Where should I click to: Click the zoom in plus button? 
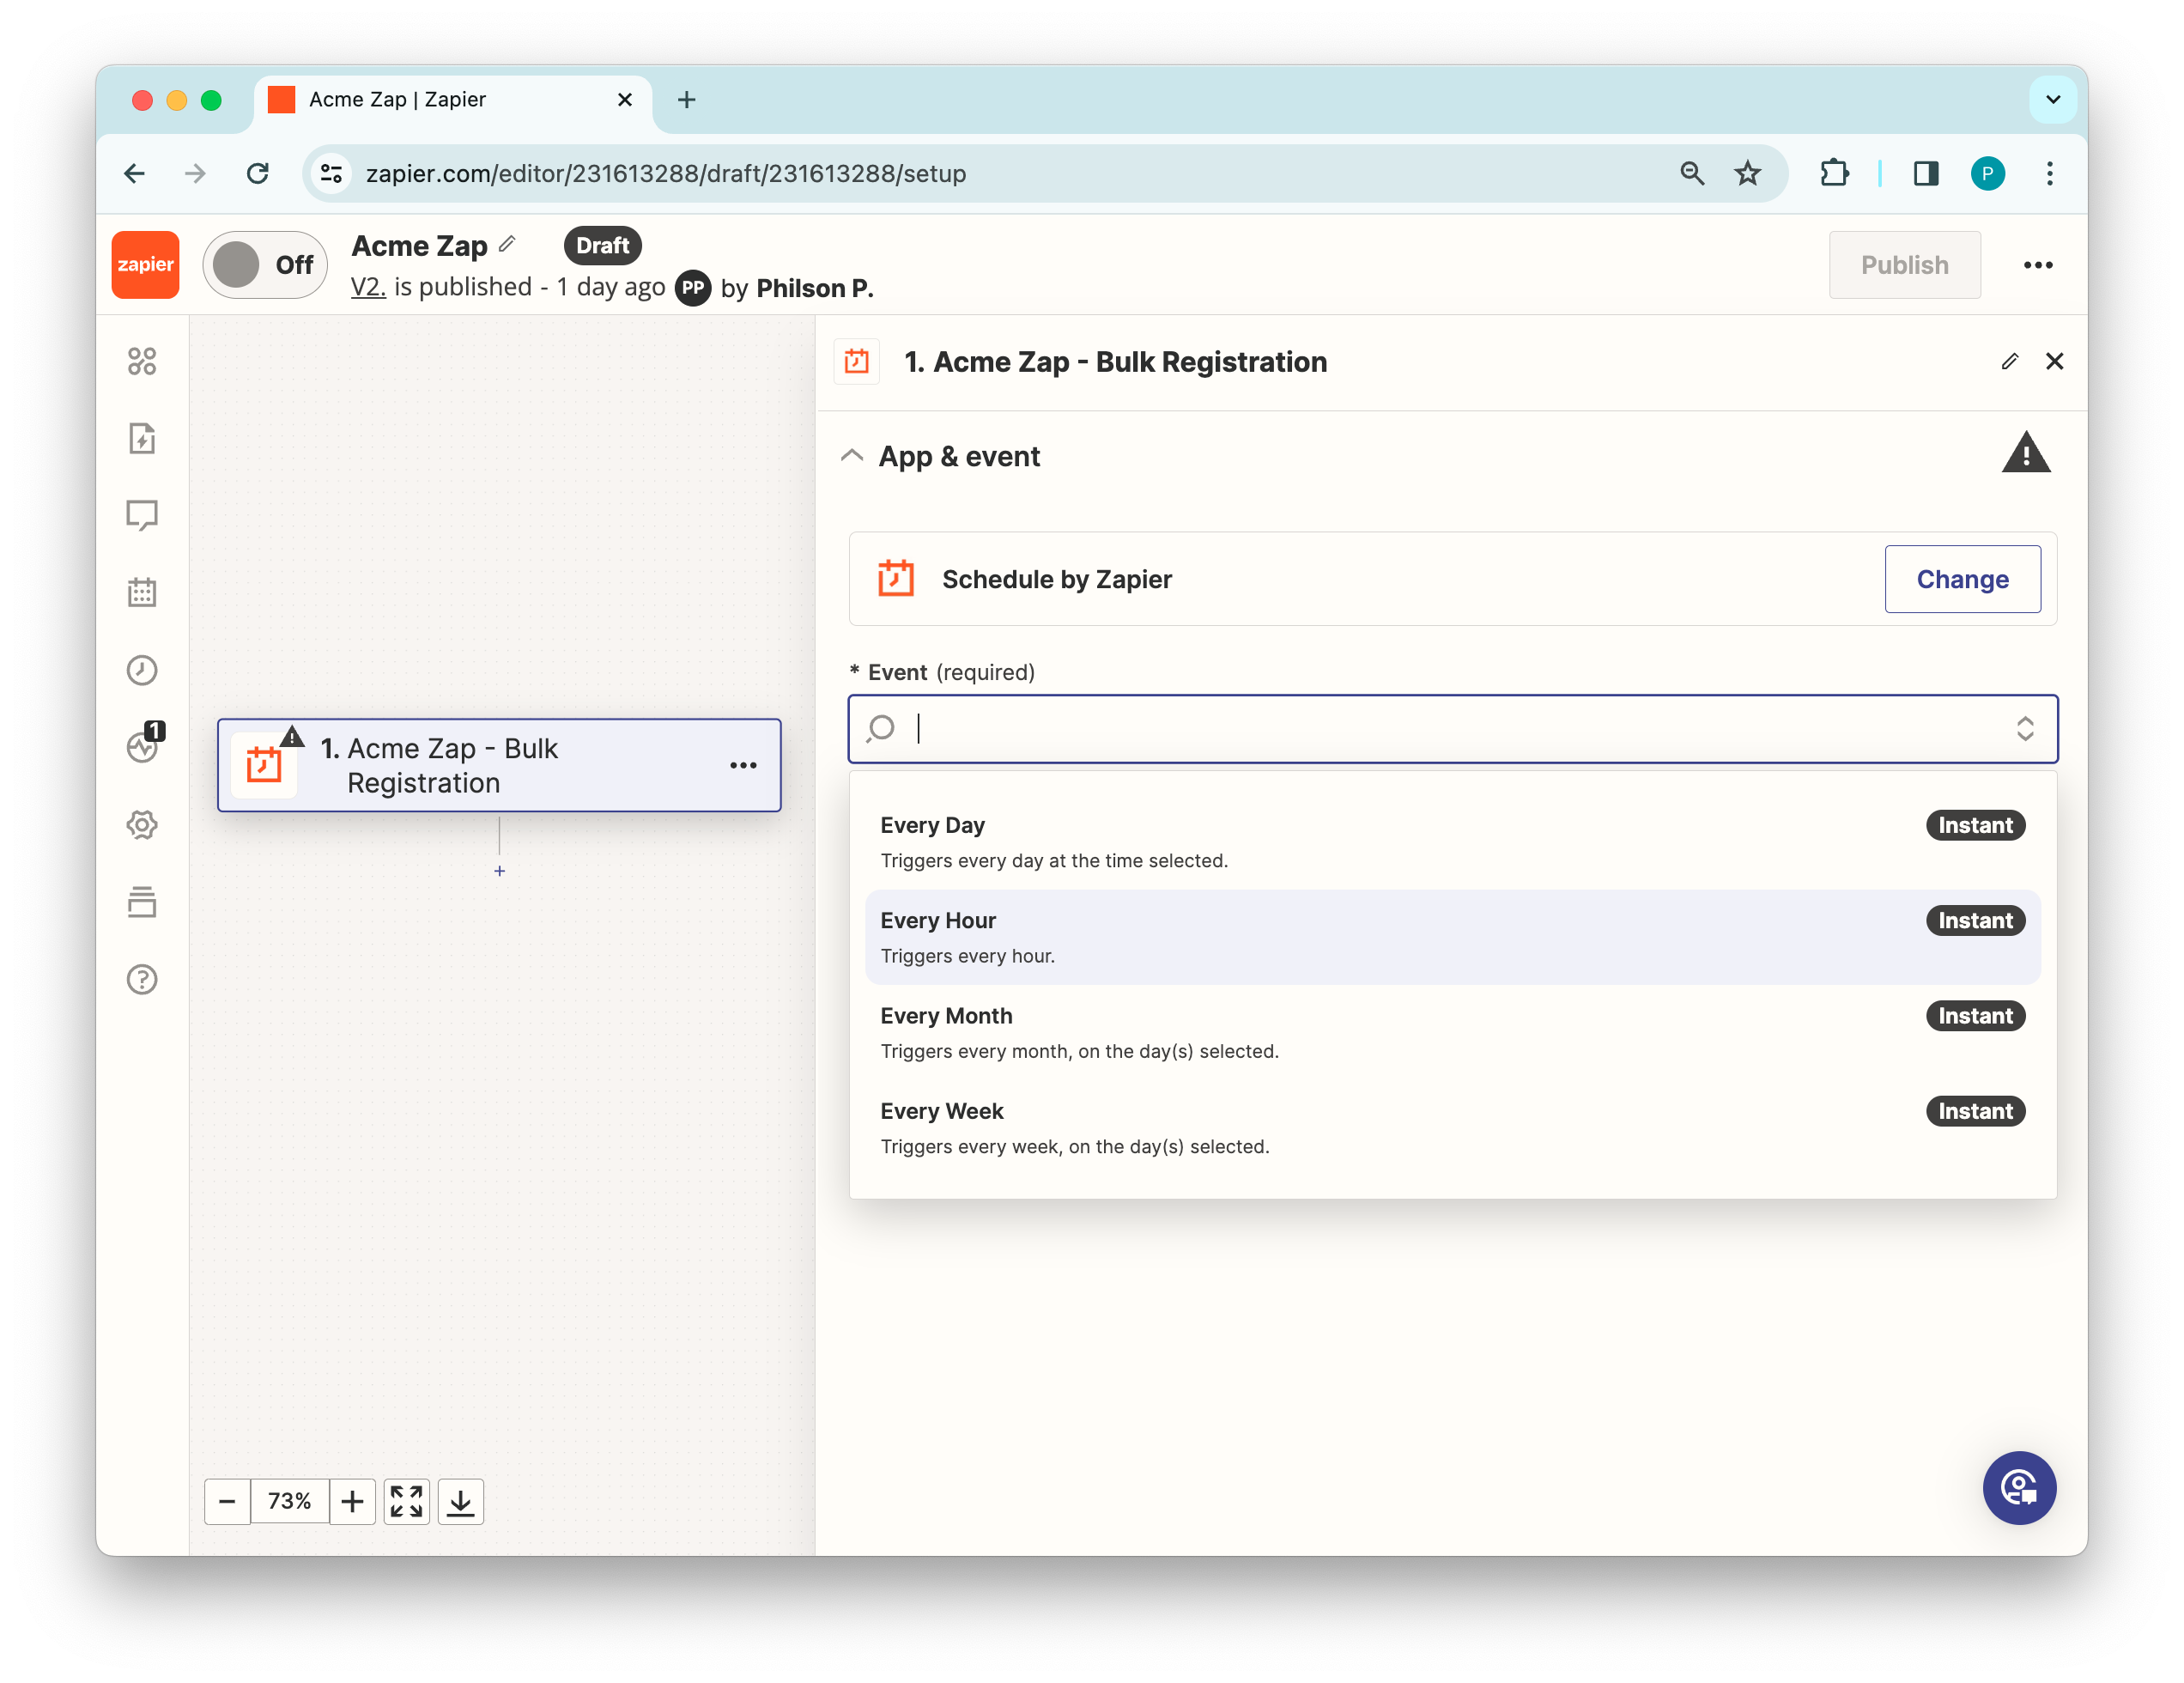352,1501
